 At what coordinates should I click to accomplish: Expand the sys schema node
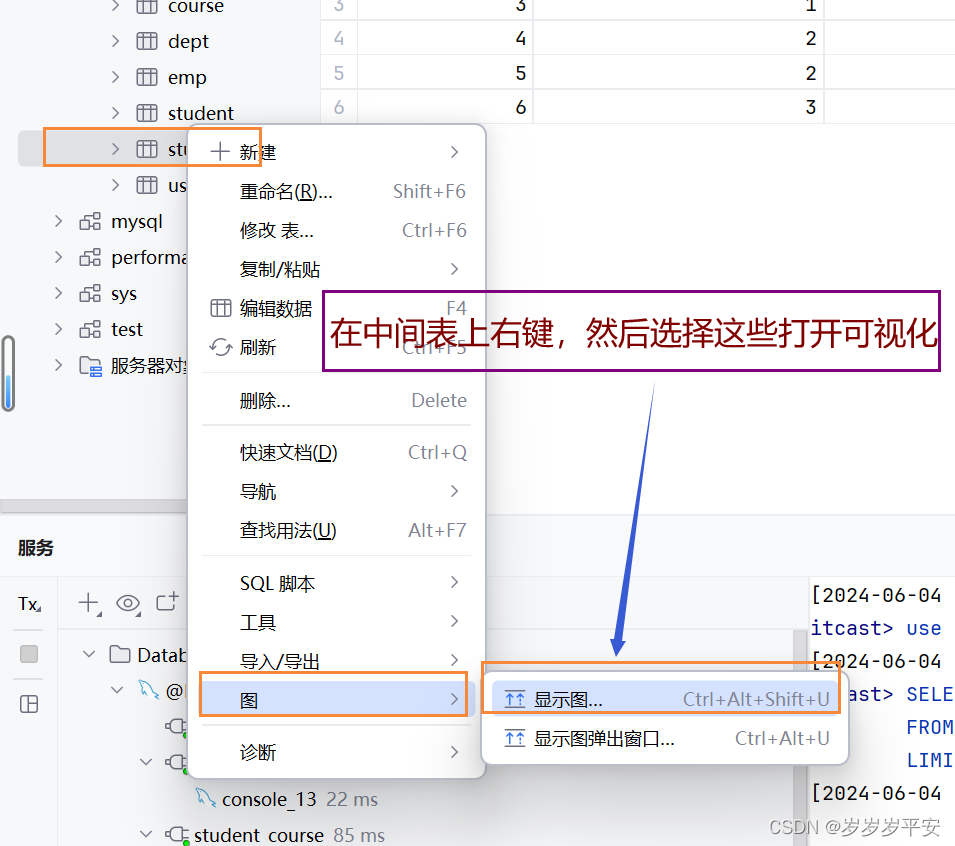tap(58, 294)
